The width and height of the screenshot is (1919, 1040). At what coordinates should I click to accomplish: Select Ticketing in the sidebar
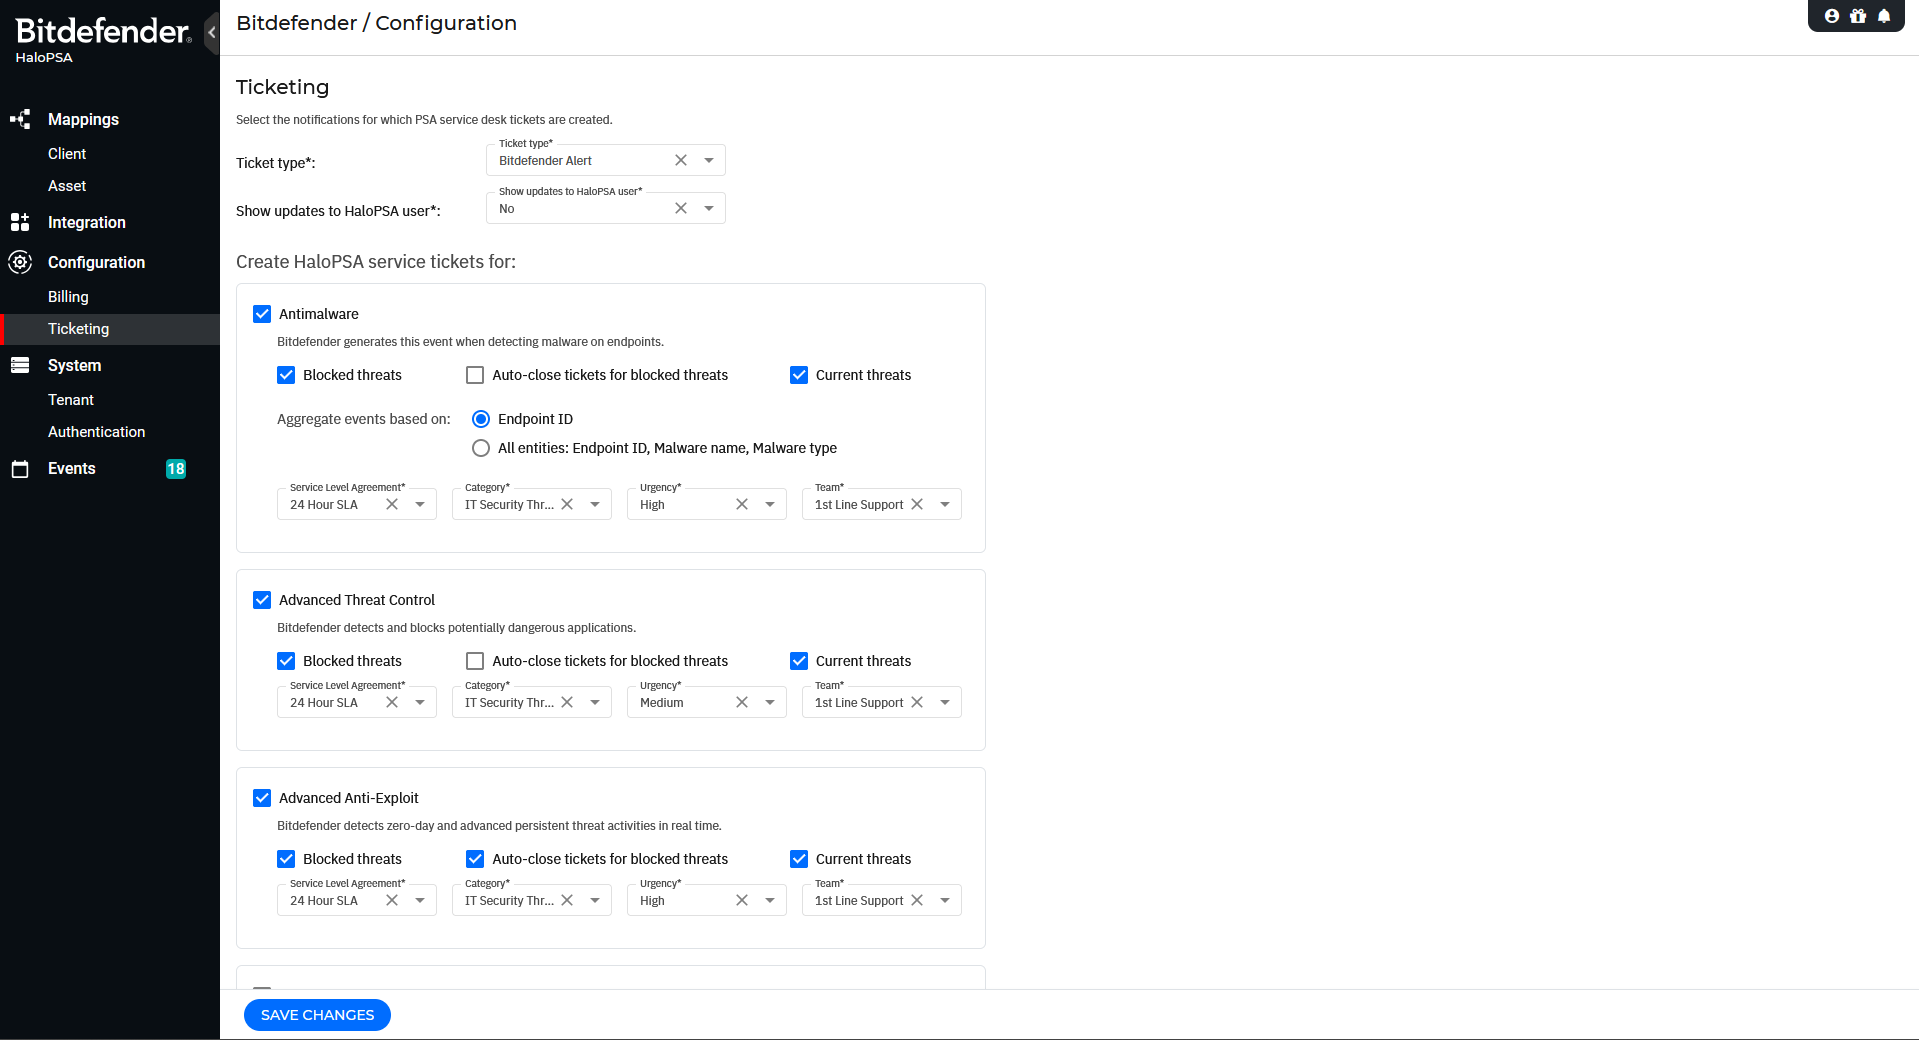coord(110,329)
